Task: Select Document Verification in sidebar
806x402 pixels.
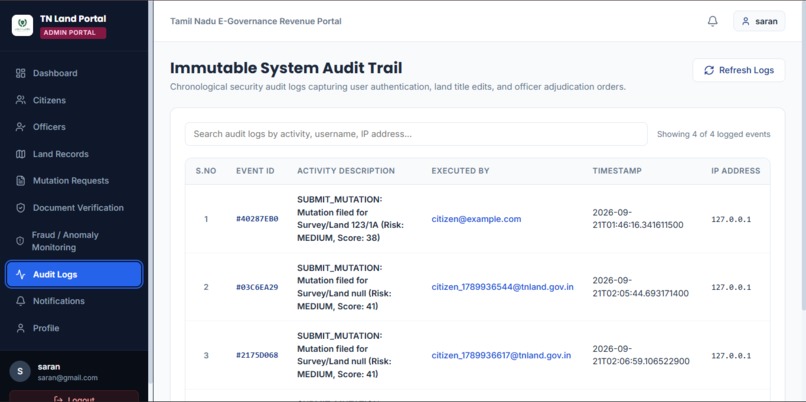Action: click(74, 208)
